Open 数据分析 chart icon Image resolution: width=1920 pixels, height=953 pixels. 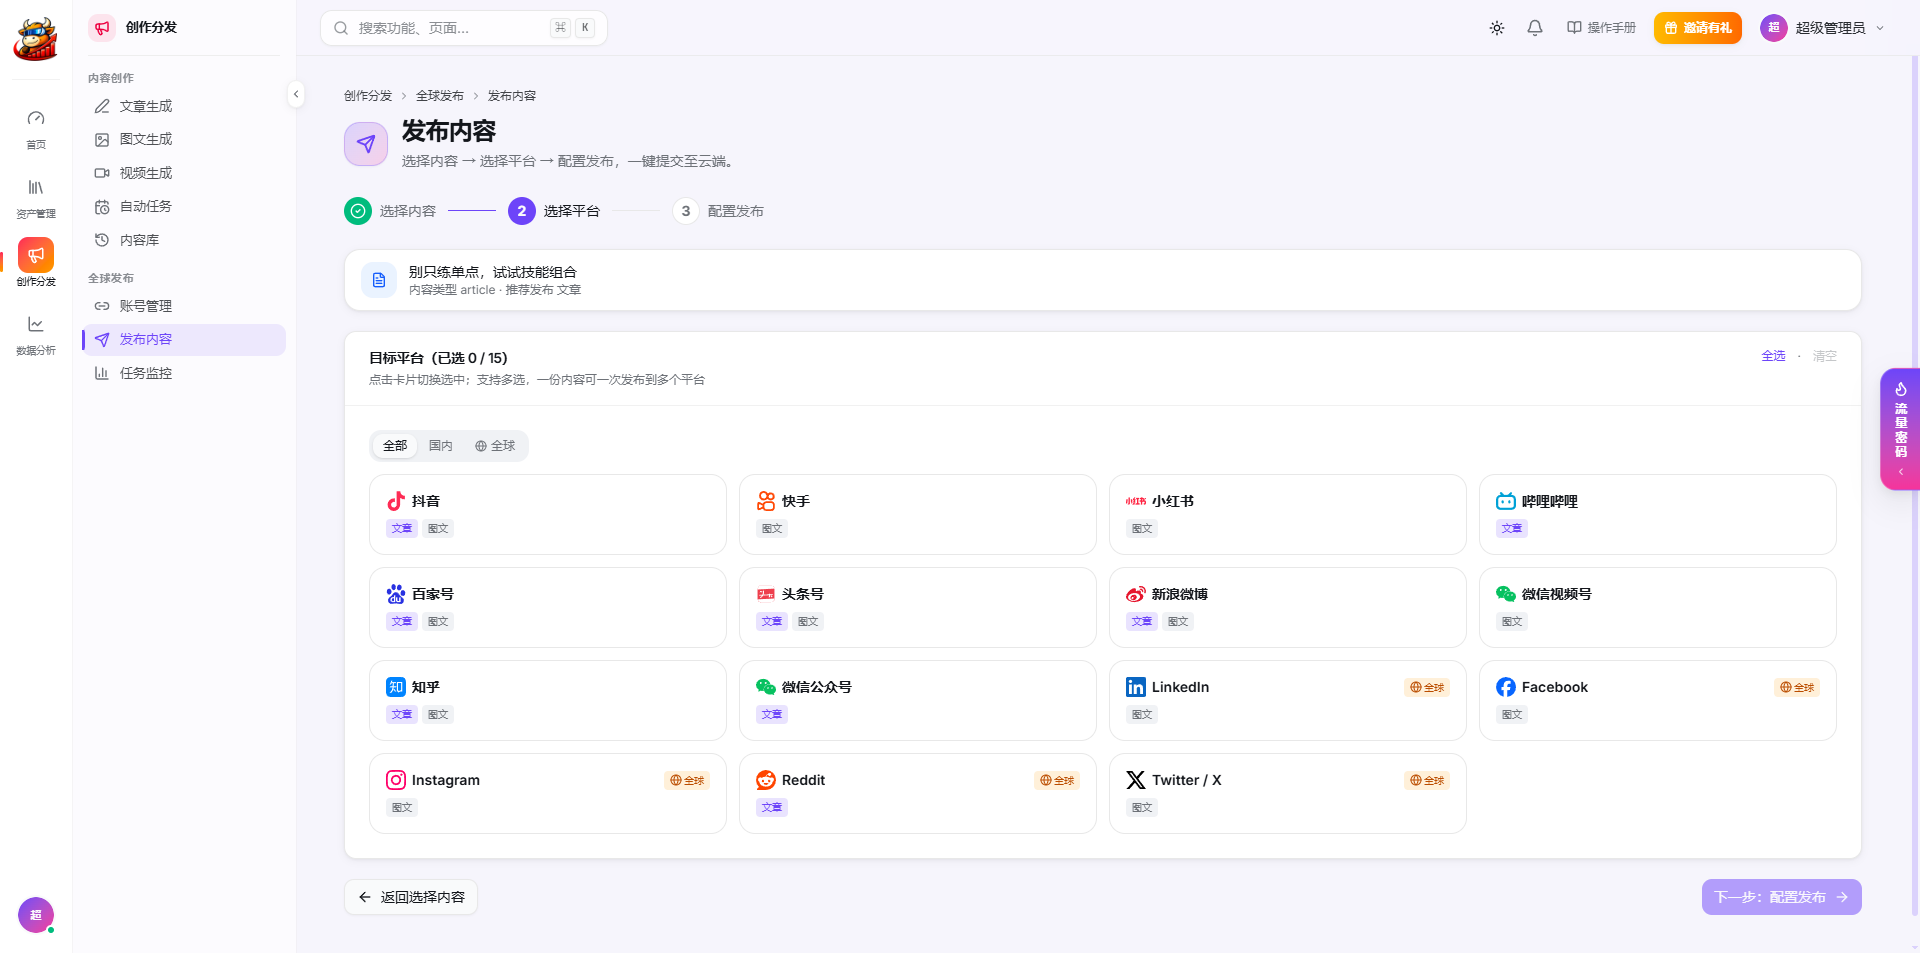coord(36,335)
